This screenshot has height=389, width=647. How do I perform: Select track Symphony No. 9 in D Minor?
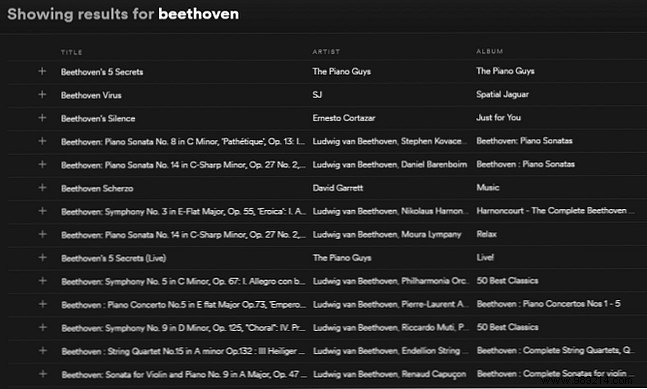[x=184, y=328]
